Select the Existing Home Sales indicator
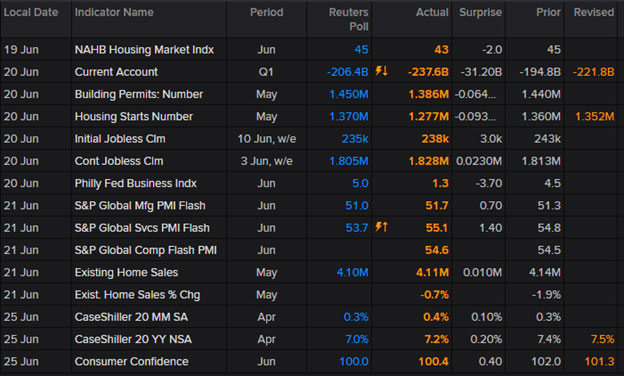The width and height of the screenshot is (624, 376). (x=126, y=273)
